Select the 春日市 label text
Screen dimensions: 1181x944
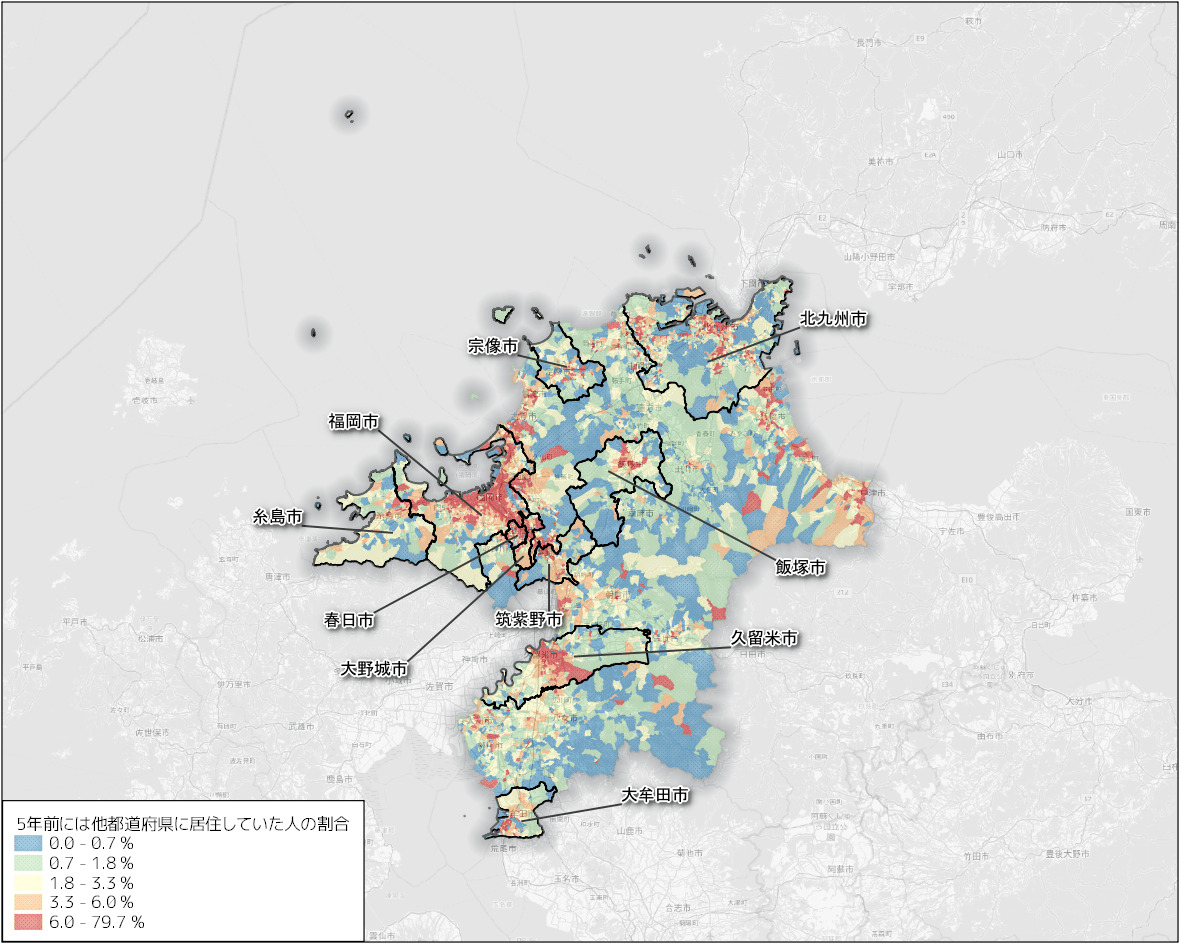click(350, 621)
